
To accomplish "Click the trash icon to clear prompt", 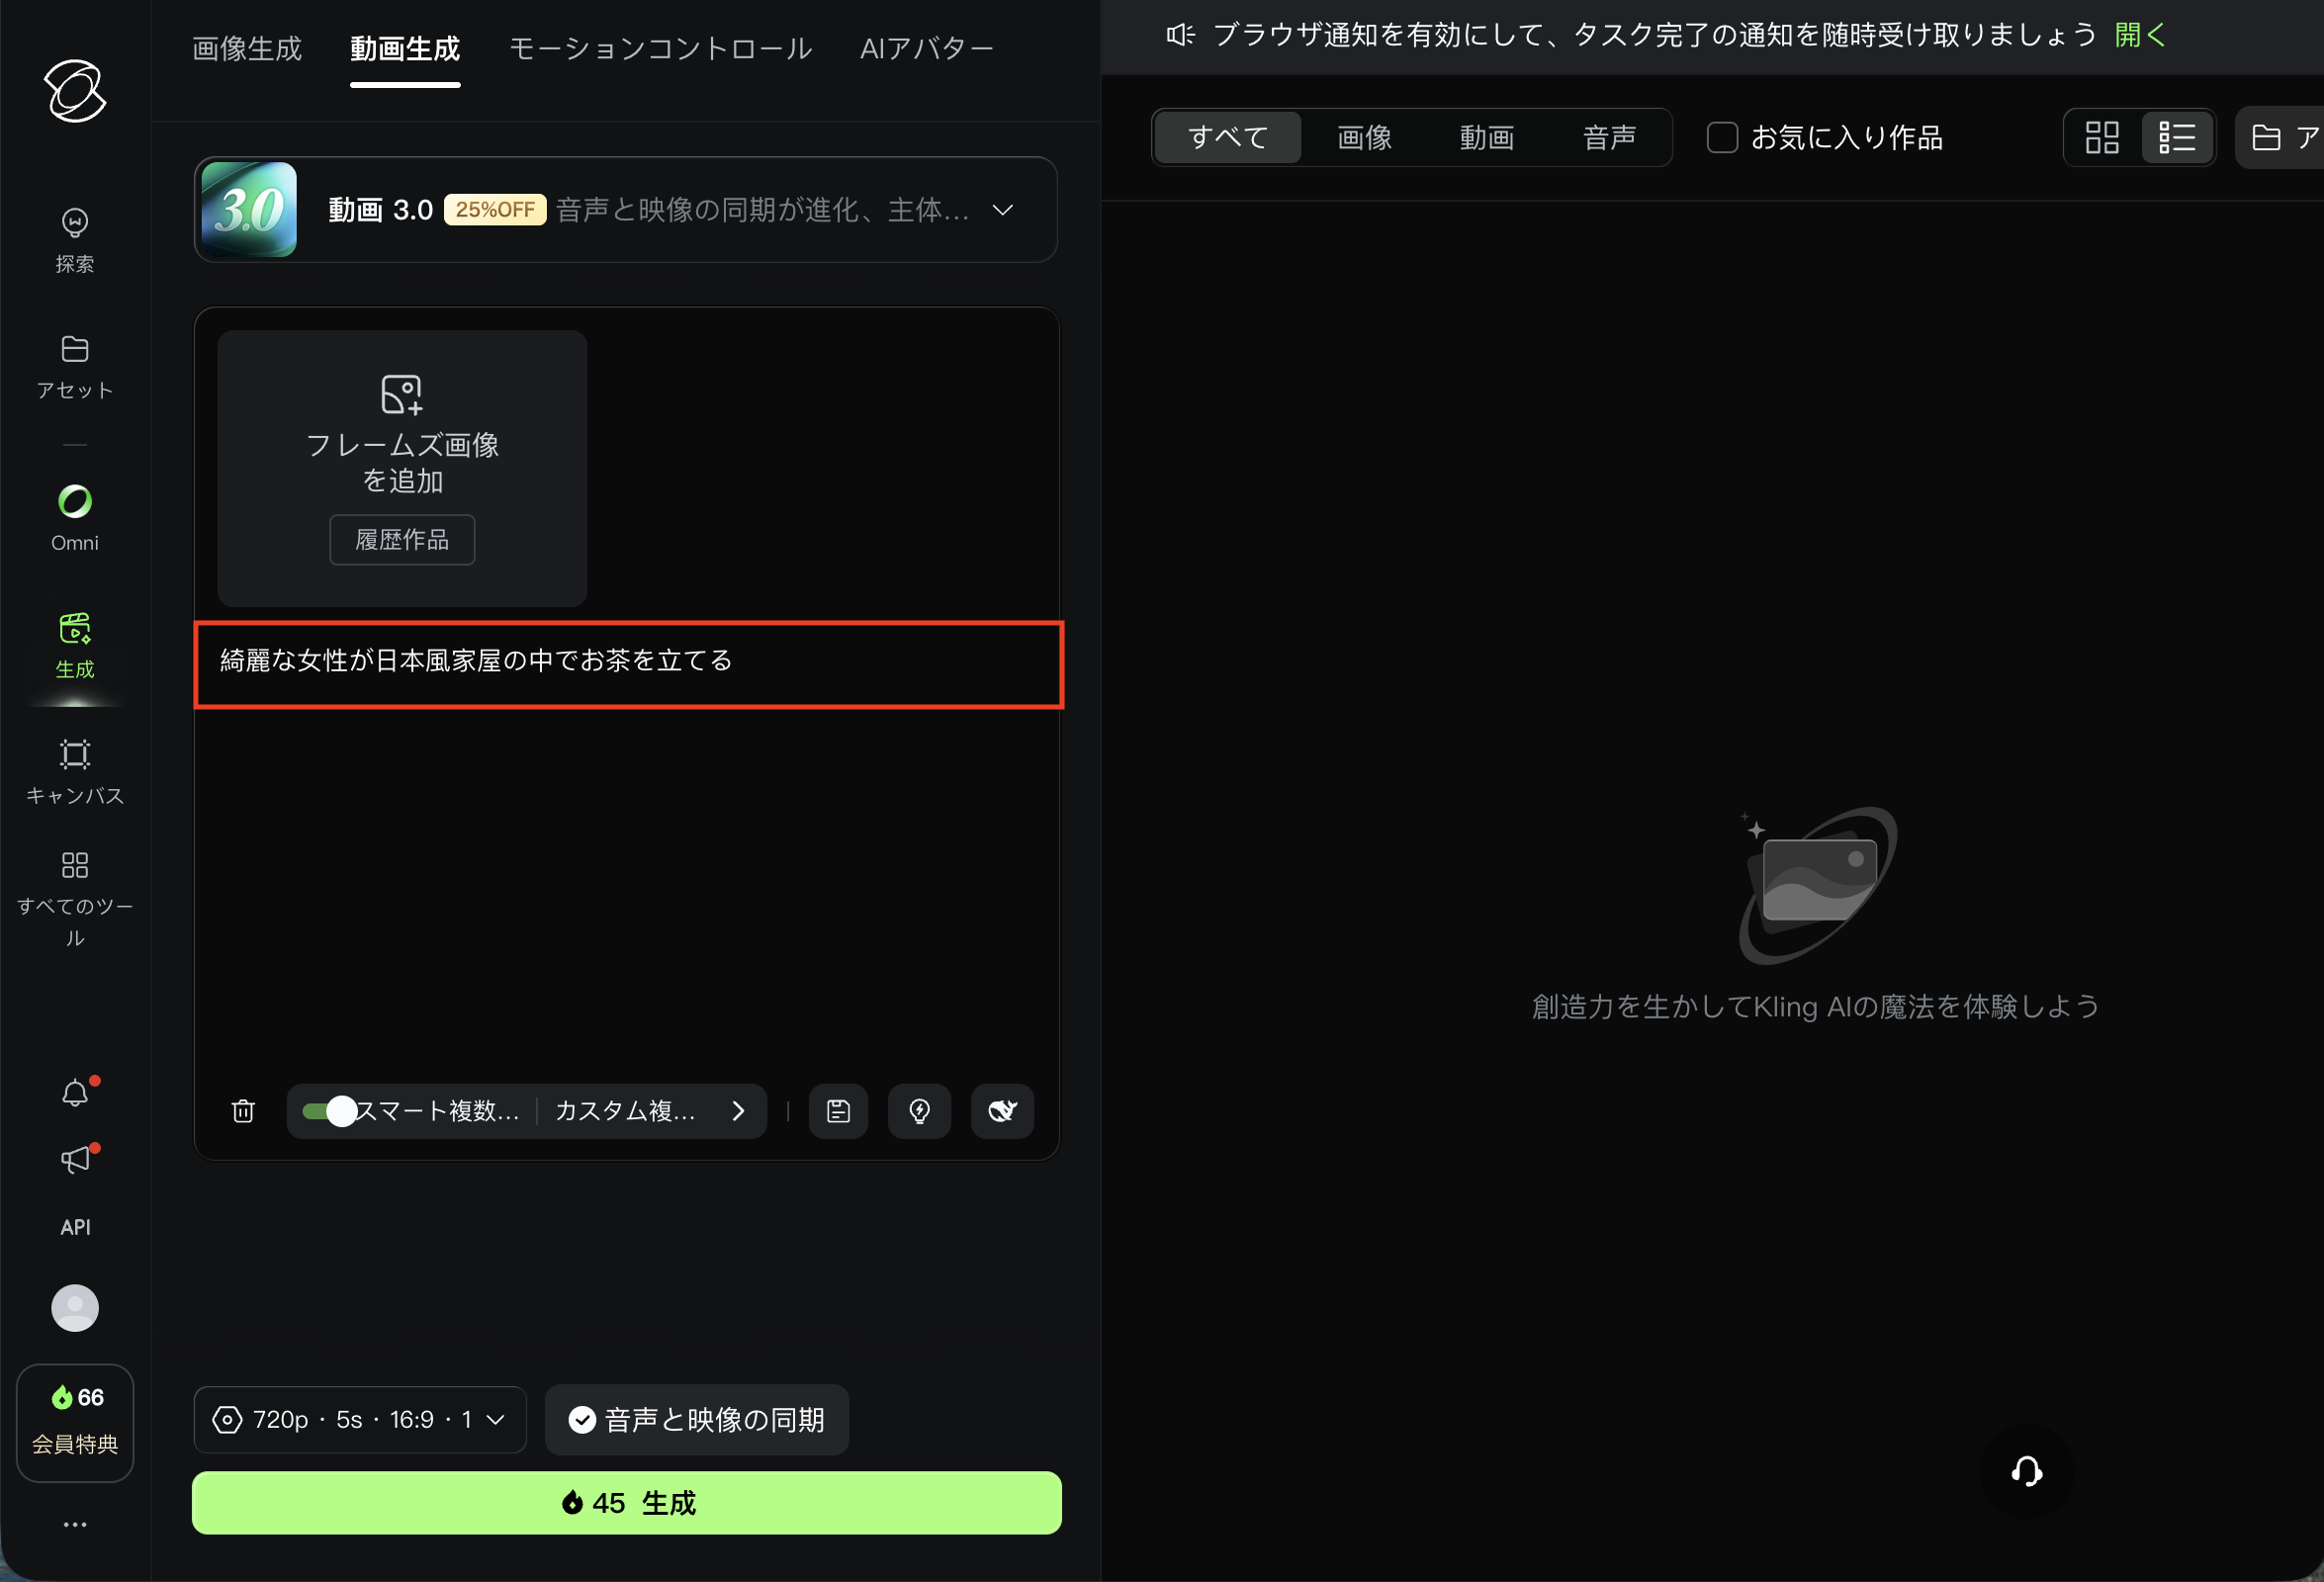I will [243, 1111].
